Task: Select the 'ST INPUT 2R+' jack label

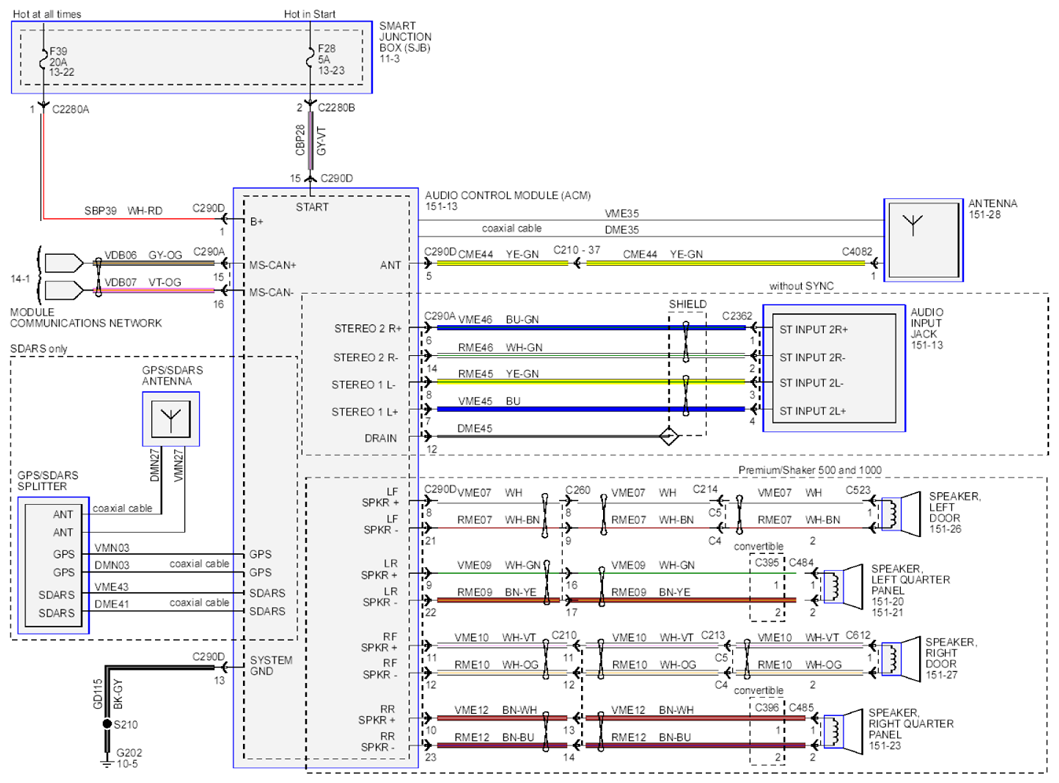Action: (x=813, y=330)
